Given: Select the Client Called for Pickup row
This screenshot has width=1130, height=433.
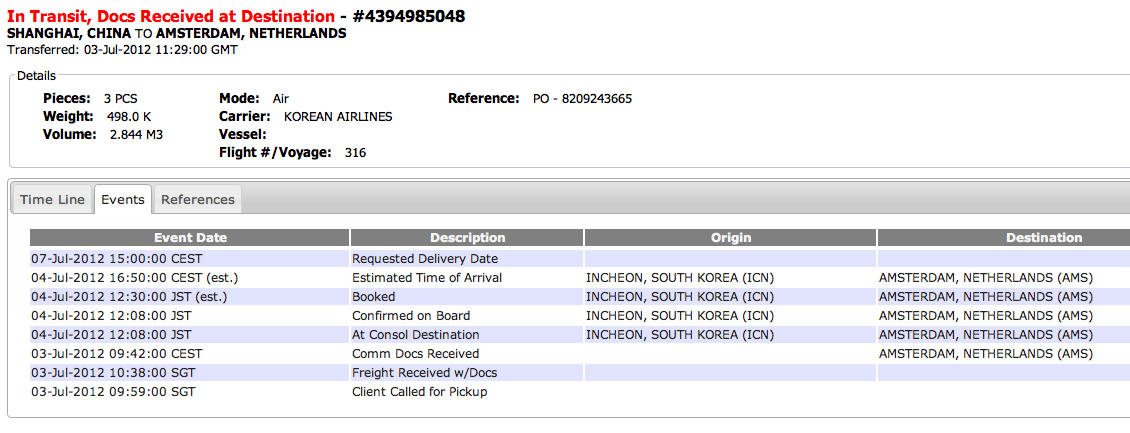Looking at the screenshot, I should (580, 392).
